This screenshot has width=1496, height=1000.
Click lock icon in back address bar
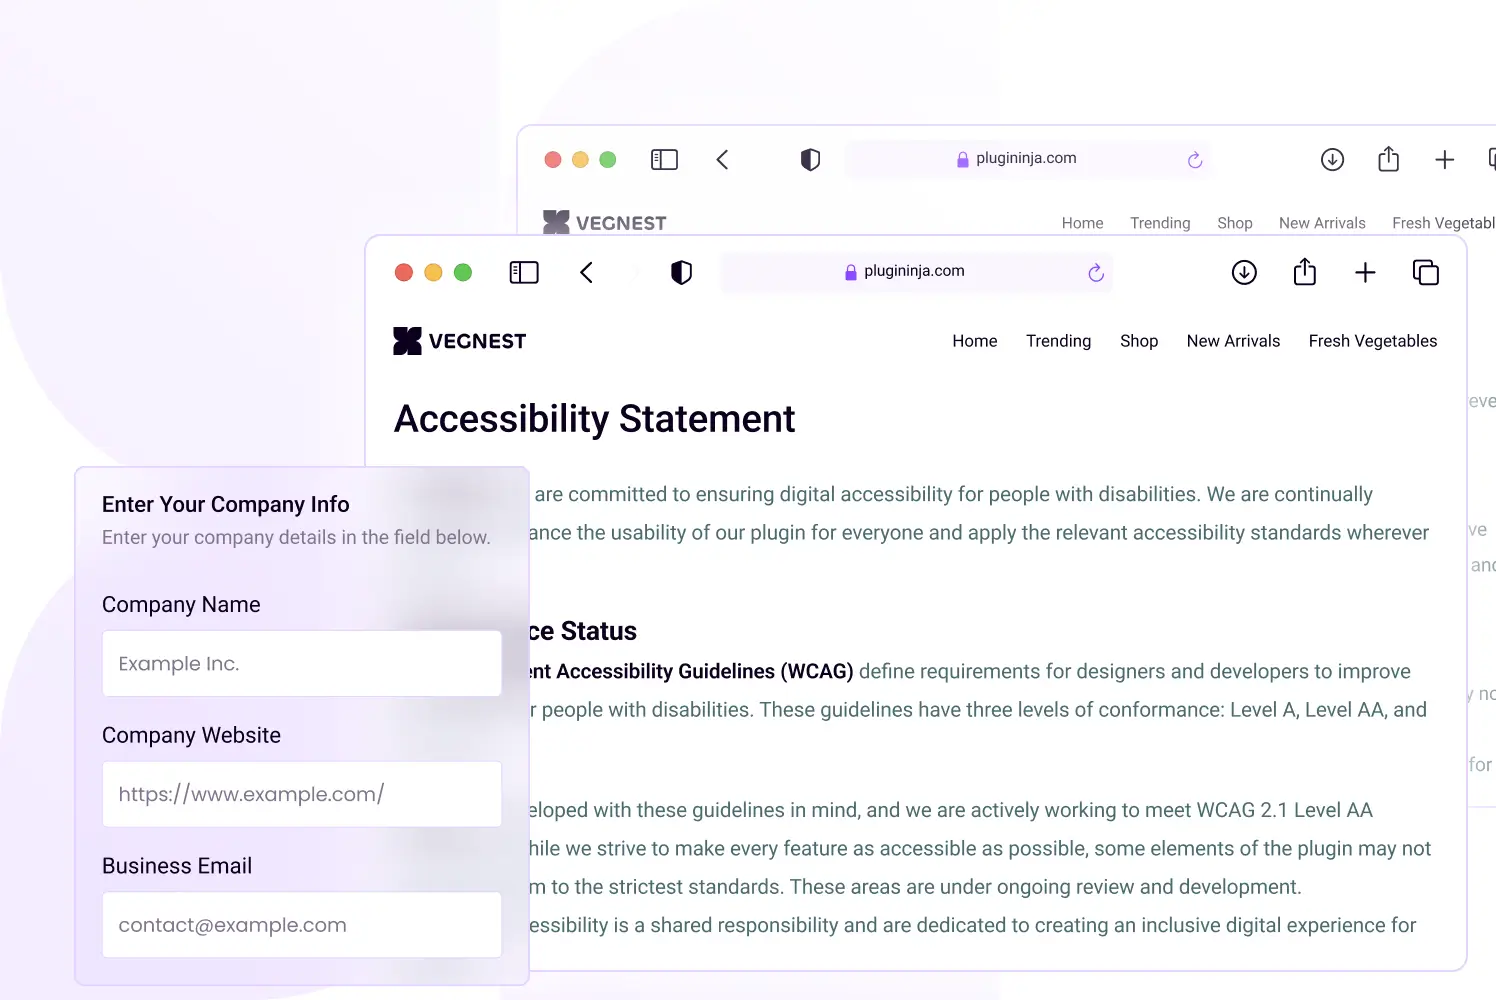963,159
